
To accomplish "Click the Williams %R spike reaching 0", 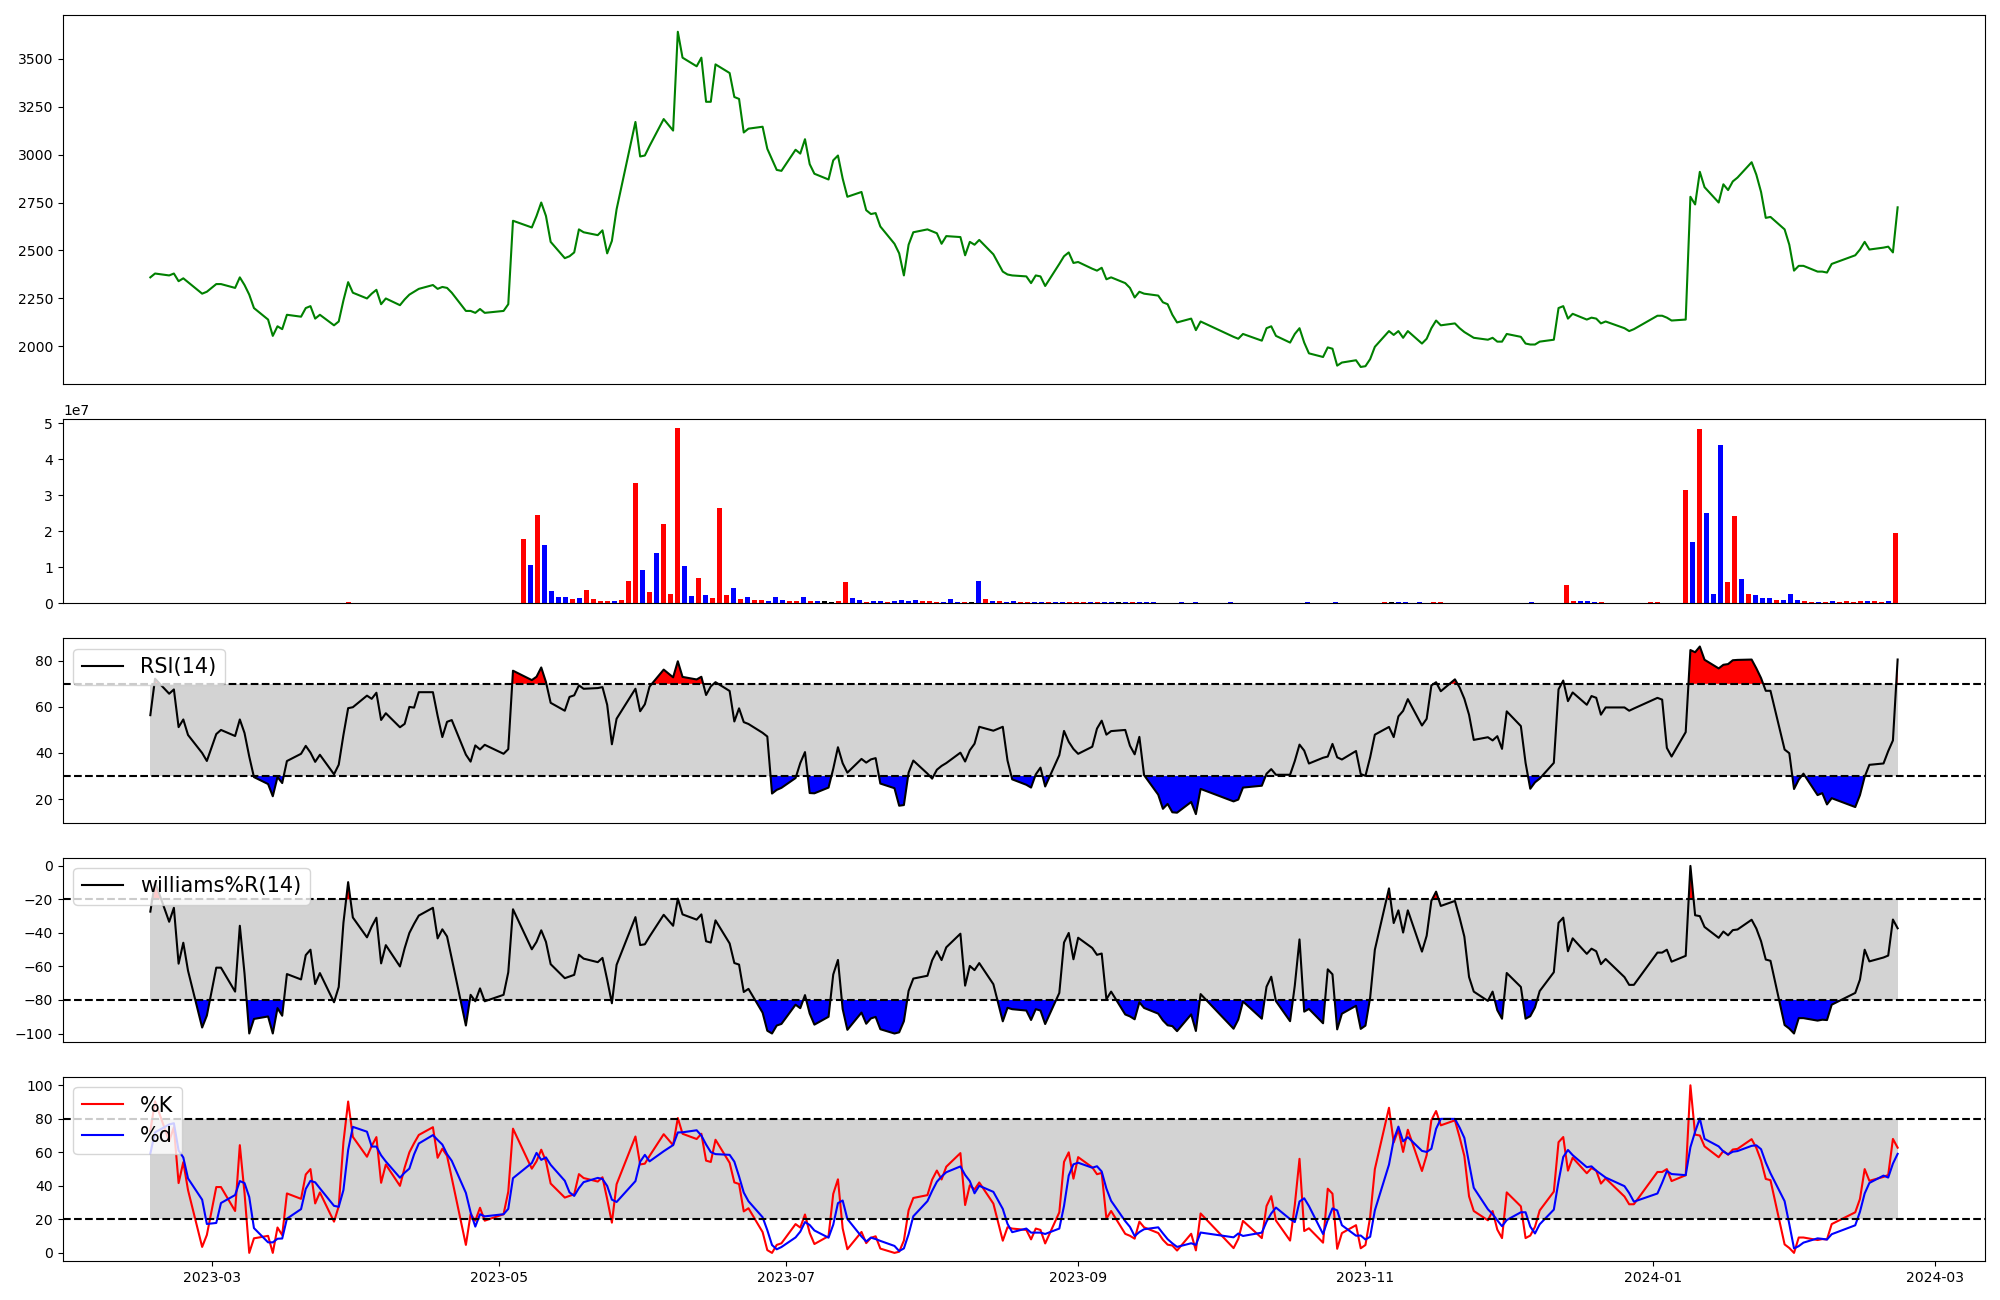I will coord(1690,868).
